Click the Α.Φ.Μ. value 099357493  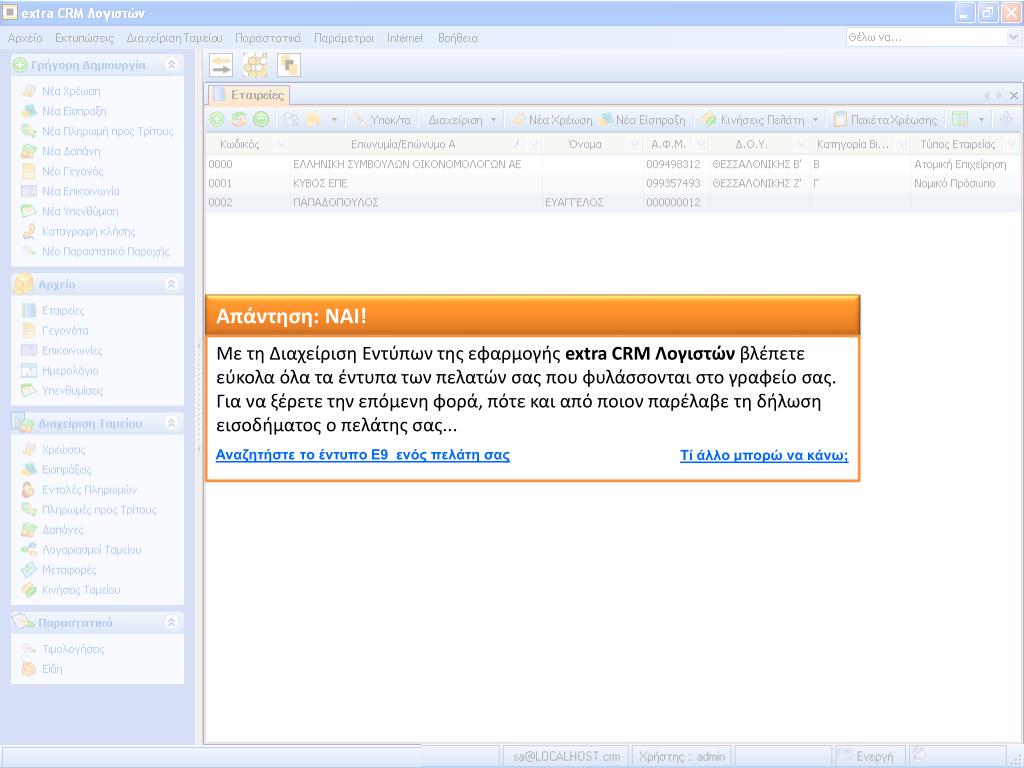[x=673, y=184]
